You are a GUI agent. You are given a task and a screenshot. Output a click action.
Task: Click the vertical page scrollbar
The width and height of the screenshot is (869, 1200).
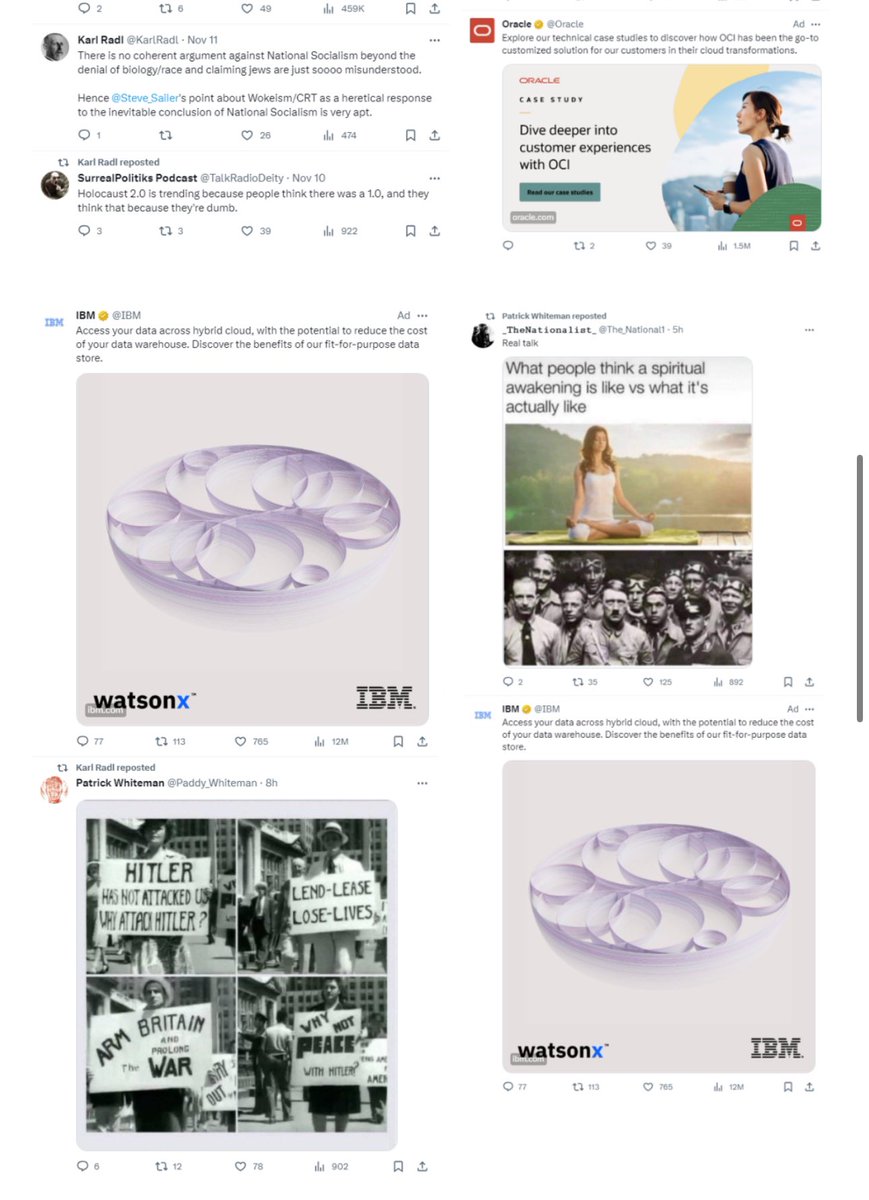859,588
